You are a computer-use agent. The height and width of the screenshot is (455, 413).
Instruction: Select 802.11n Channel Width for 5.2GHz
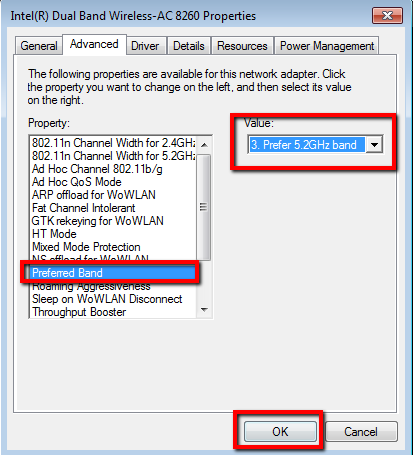point(113,156)
